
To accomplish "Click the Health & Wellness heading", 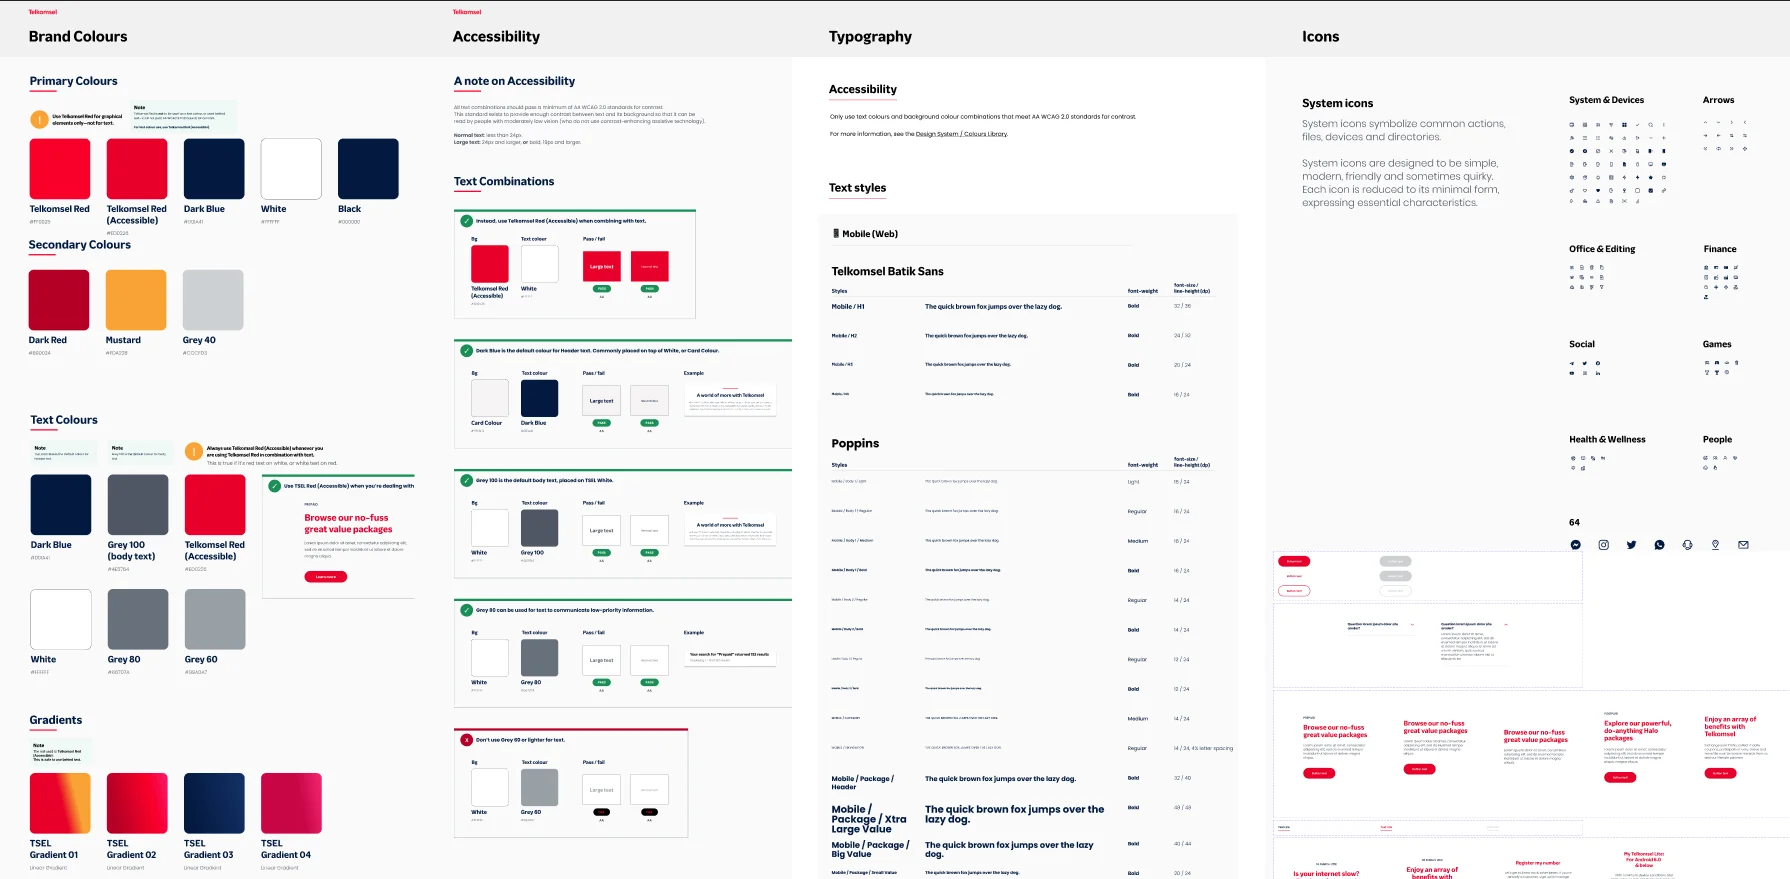I will (1607, 440).
